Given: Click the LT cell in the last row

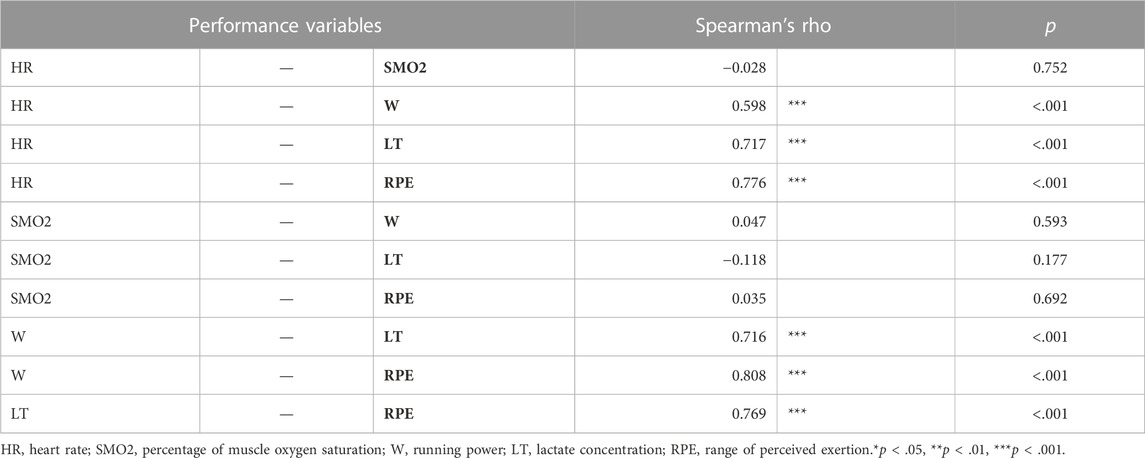Looking at the screenshot, I should coord(18,414).
